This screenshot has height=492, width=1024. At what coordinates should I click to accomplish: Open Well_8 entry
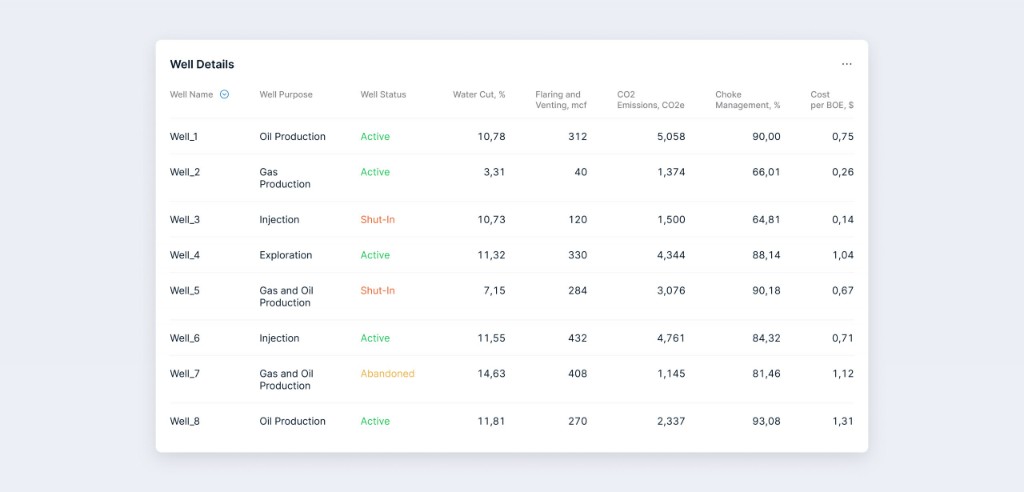click(x=185, y=421)
